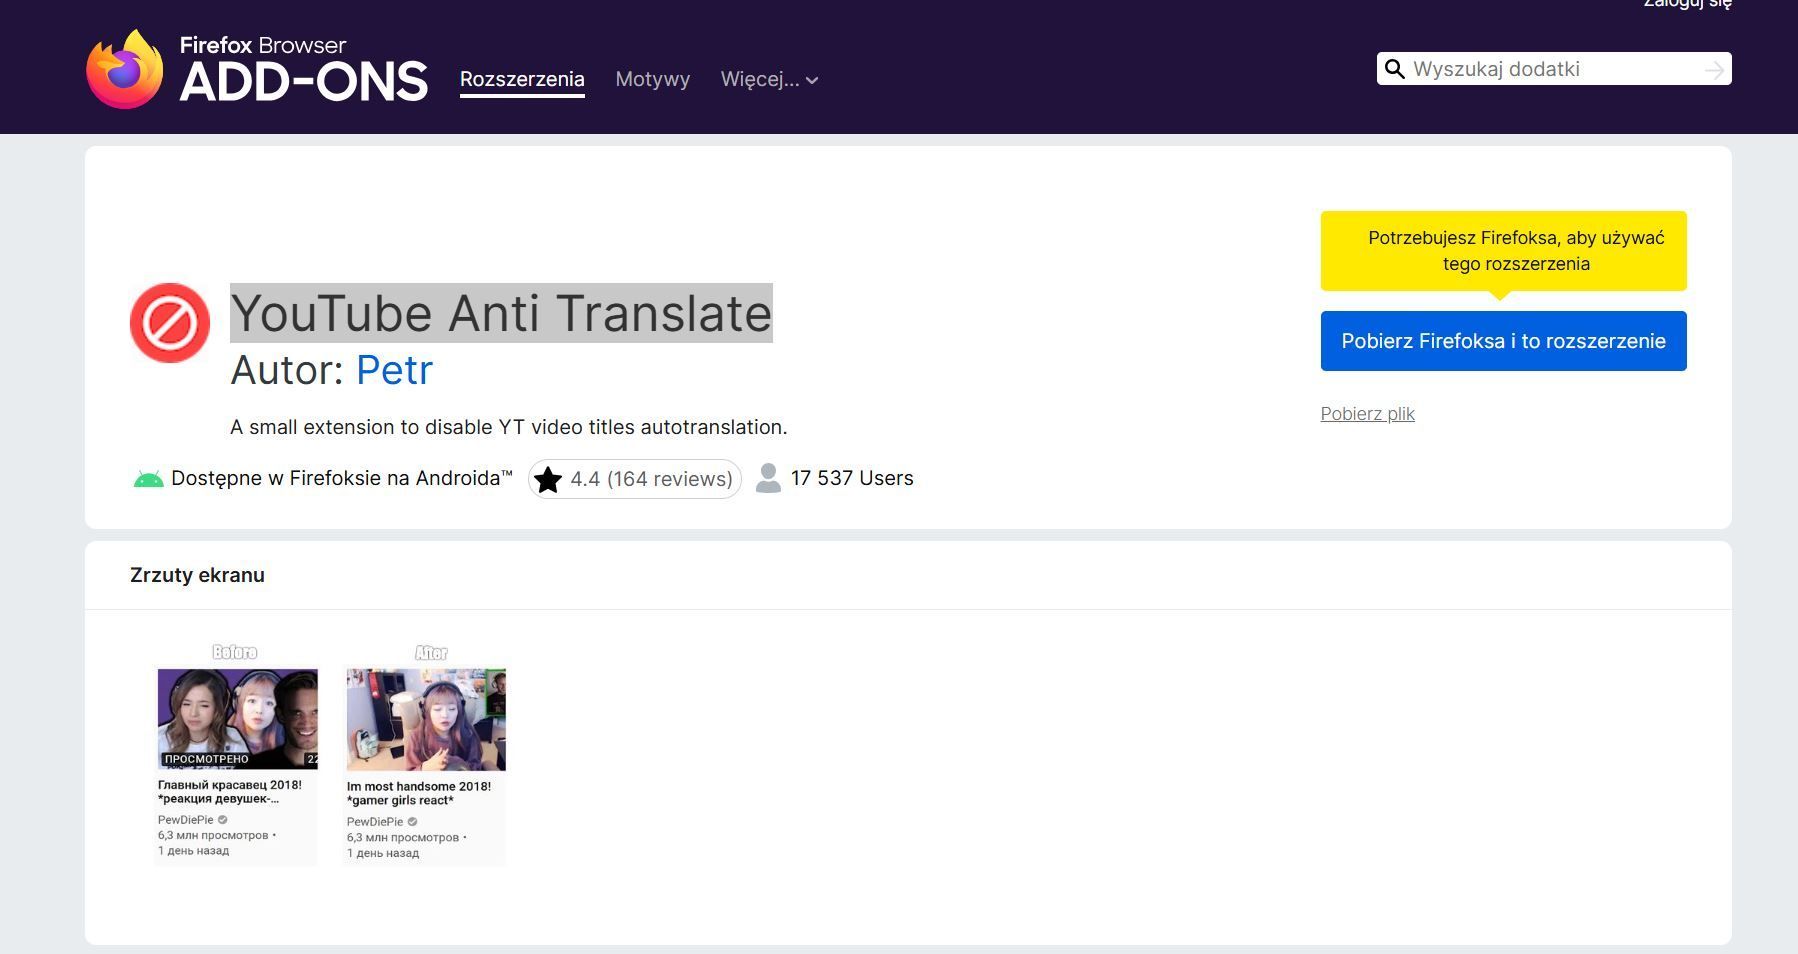This screenshot has width=1798, height=954.
Task: Click the green Android icon
Action: pyautogui.click(x=148, y=479)
